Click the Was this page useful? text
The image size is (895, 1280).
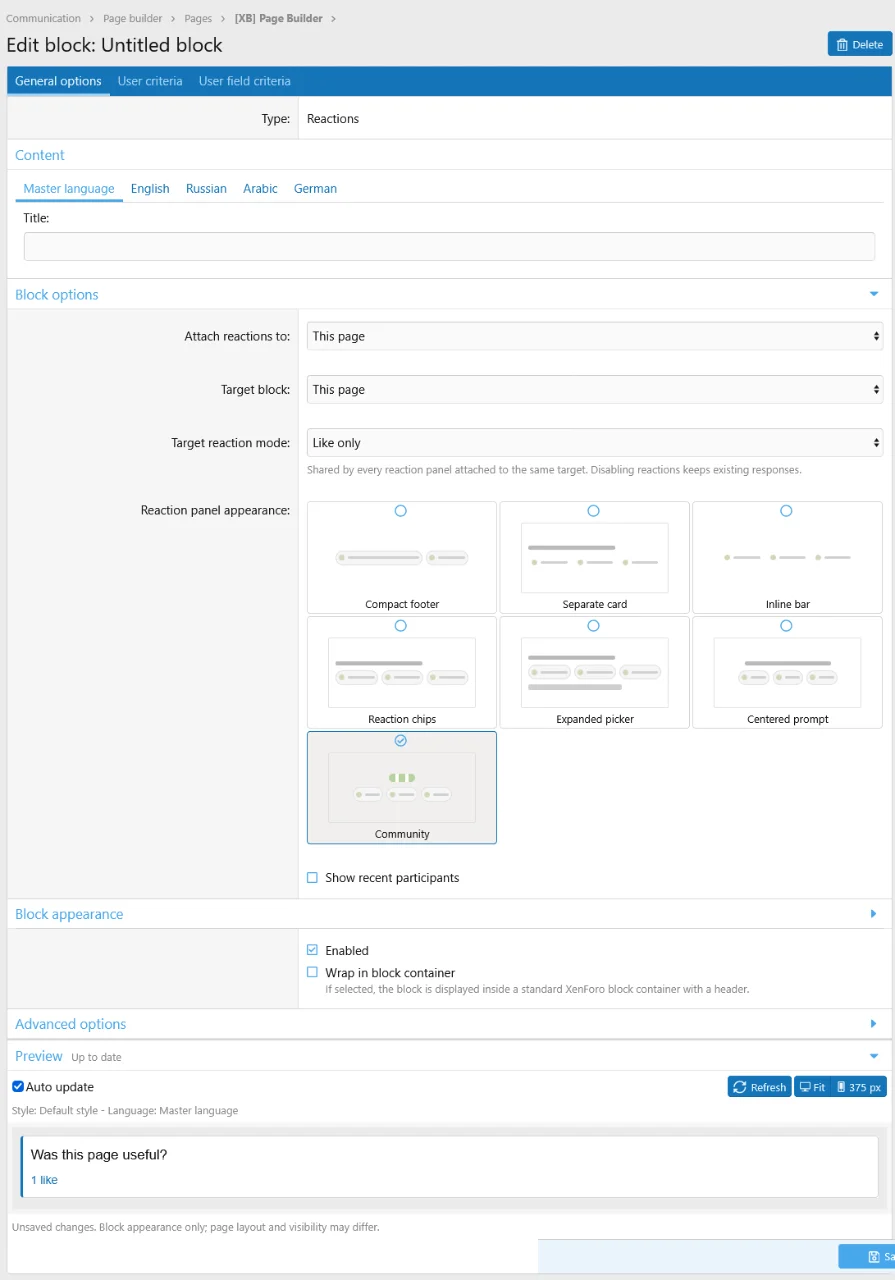click(x=99, y=1154)
